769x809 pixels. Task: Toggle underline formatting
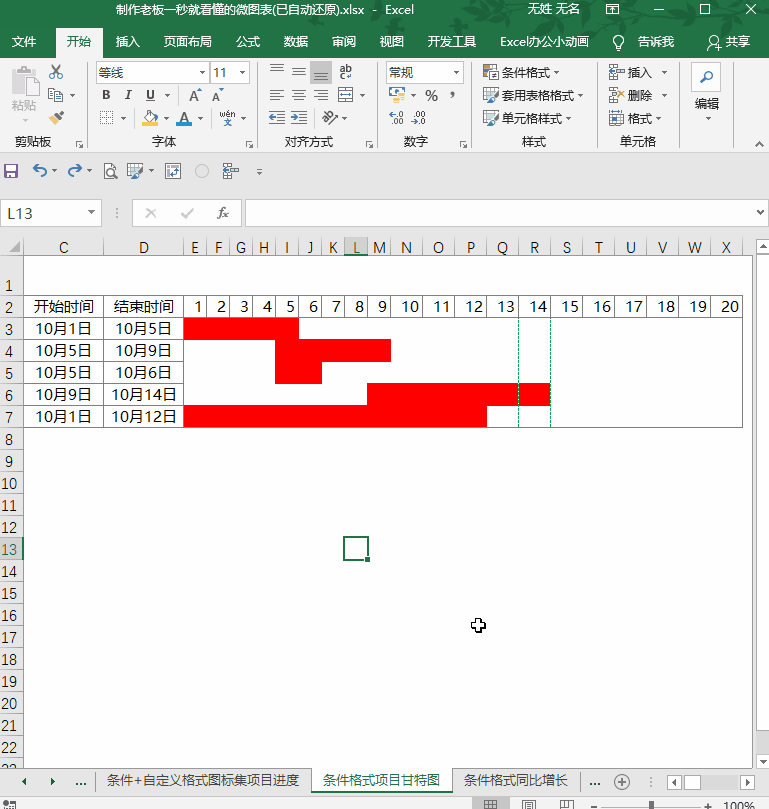(150, 95)
